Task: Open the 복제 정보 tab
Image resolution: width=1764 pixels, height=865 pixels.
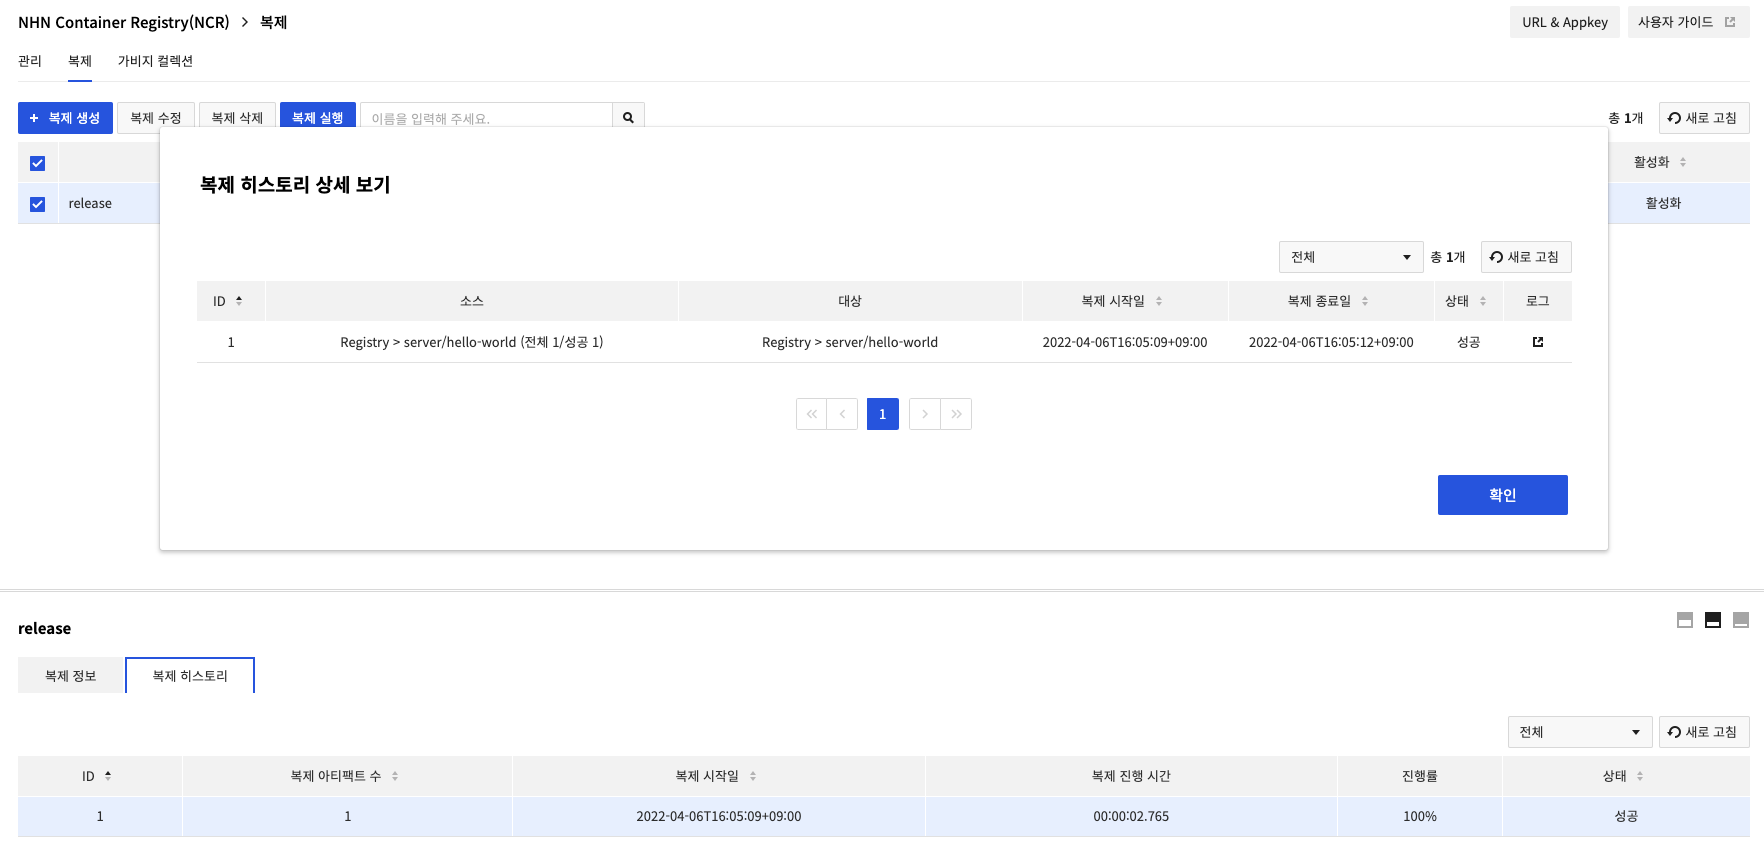Action: (x=71, y=676)
